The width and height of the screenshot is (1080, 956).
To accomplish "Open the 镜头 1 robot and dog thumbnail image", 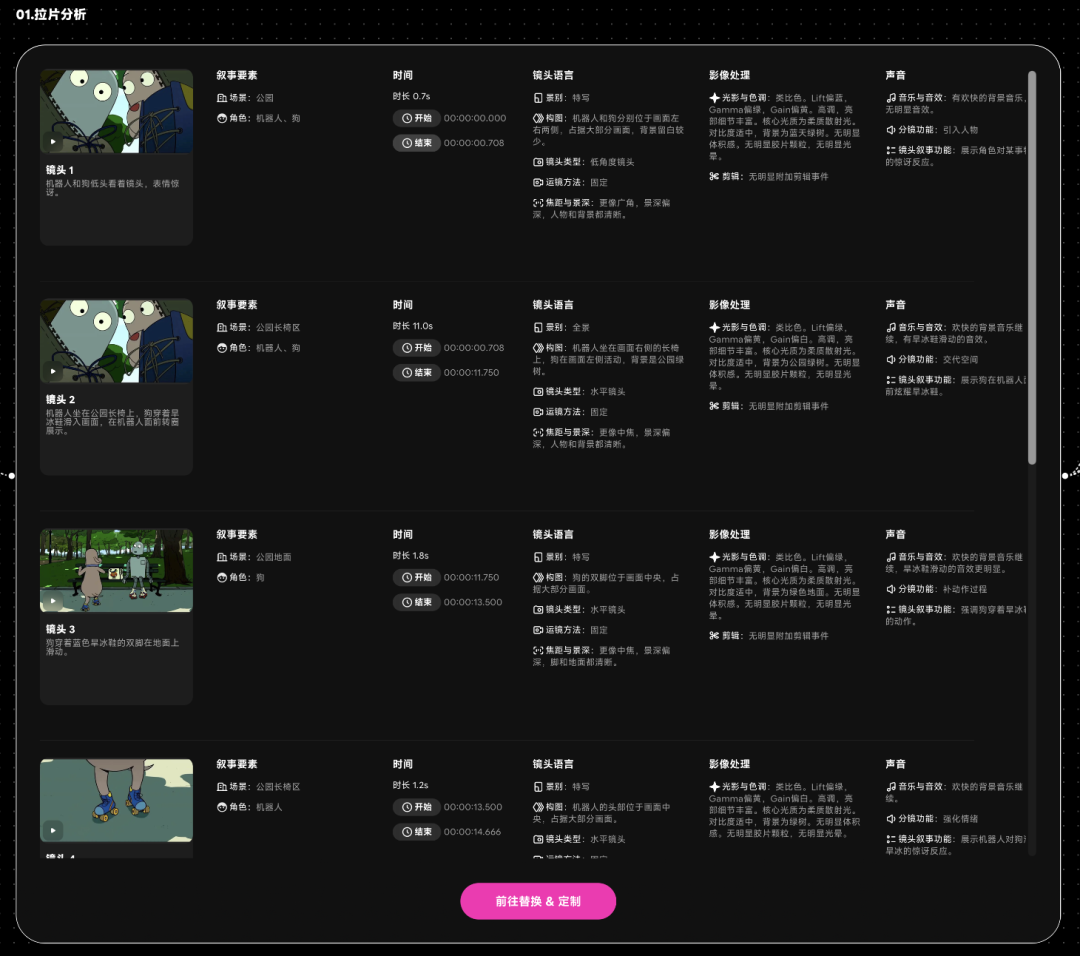I will click(x=116, y=111).
